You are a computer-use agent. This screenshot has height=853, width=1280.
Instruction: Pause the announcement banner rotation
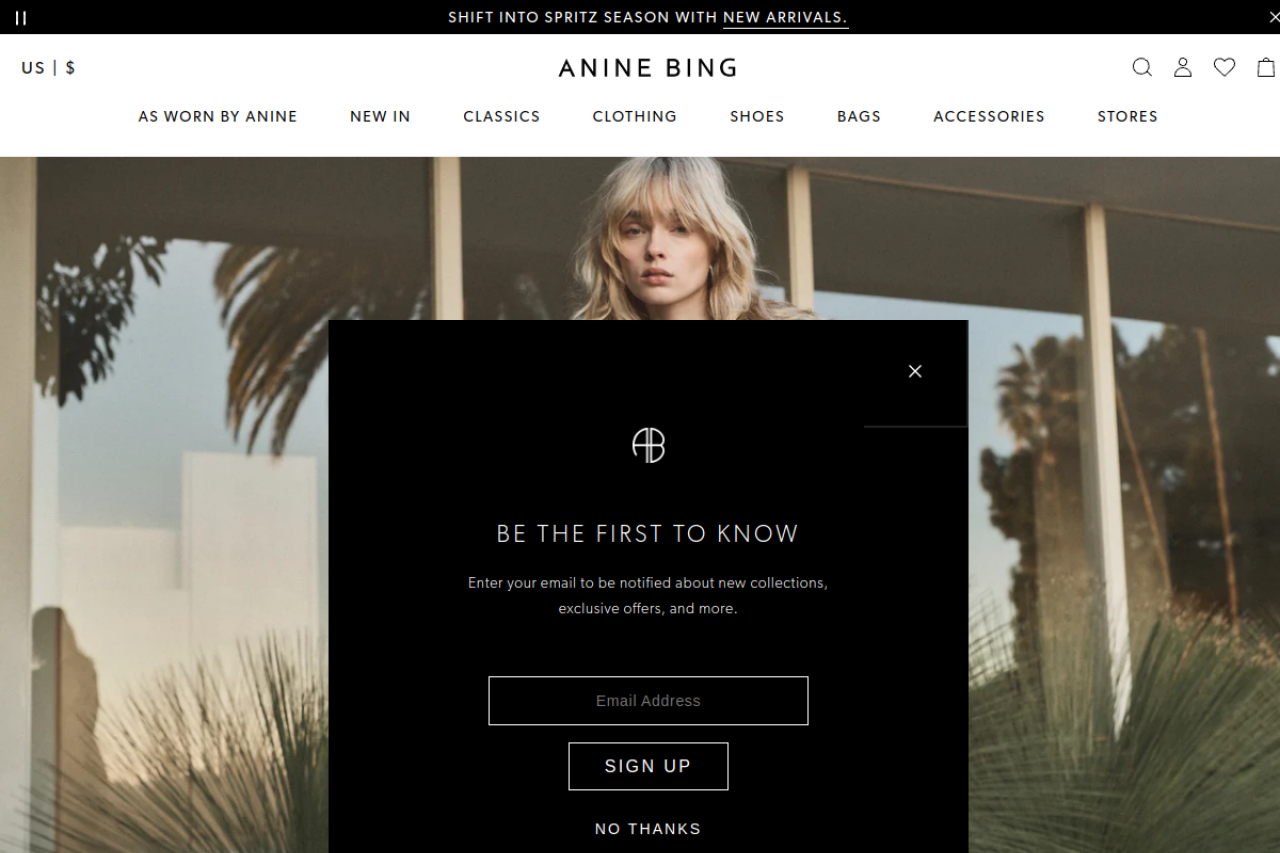point(20,17)
